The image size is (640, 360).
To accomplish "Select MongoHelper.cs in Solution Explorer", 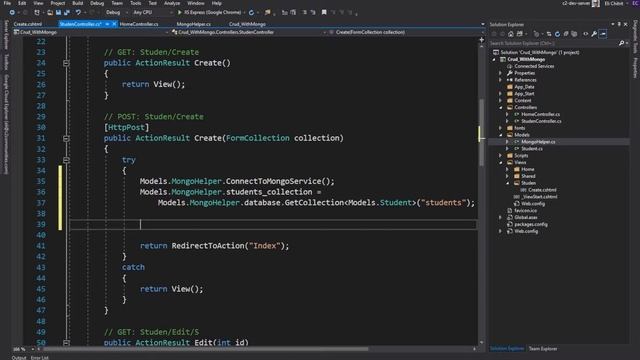I will click(x=538, y=142).
